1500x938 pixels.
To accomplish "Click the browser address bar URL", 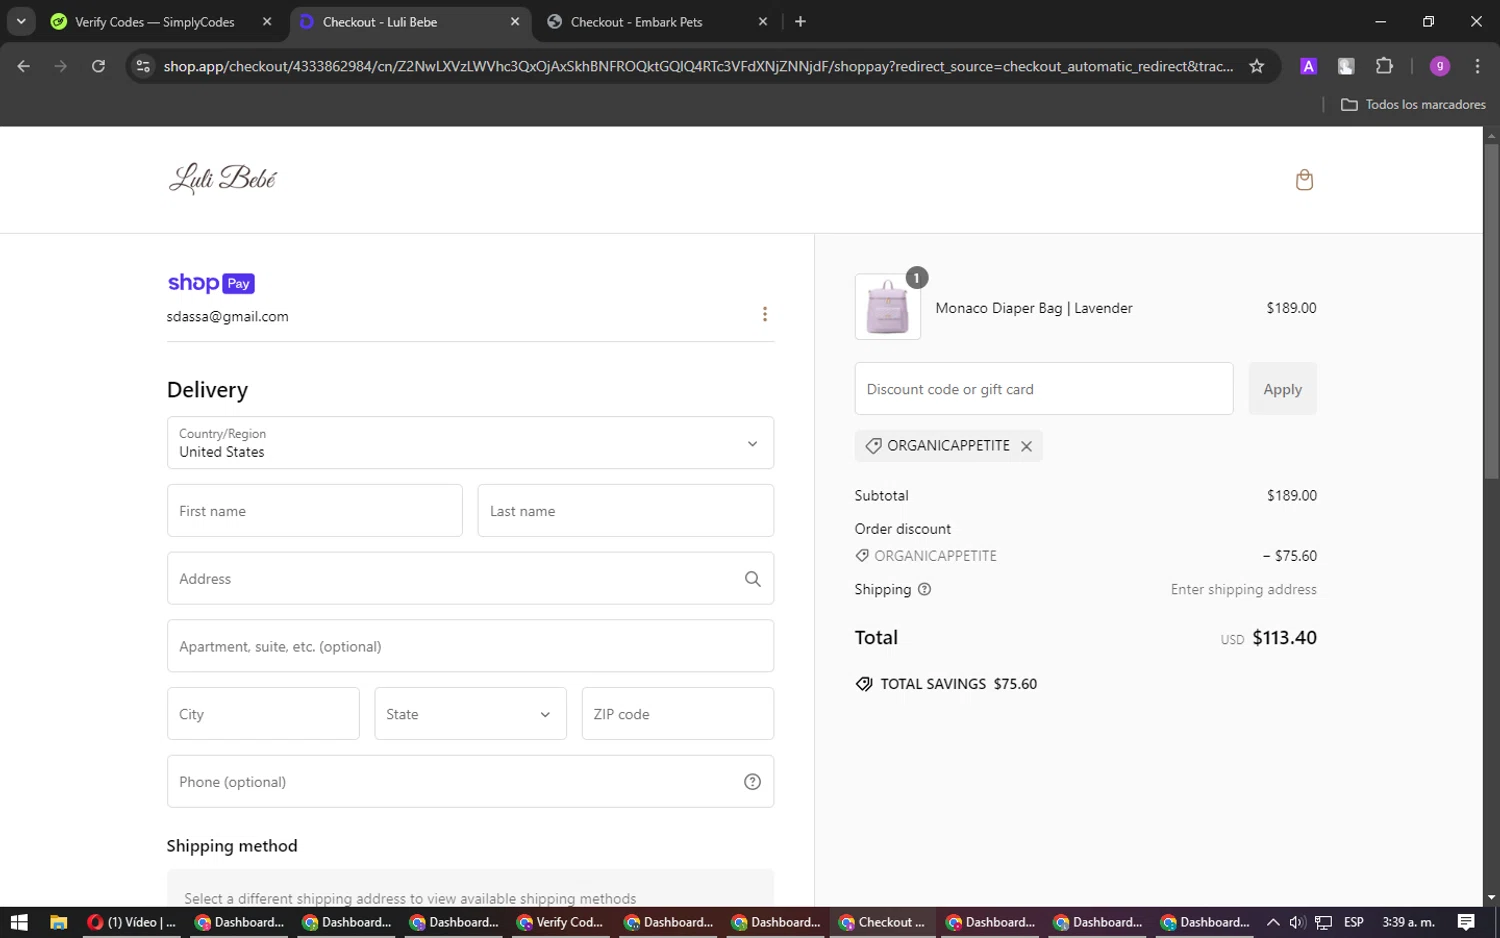I will coord(697,66).
